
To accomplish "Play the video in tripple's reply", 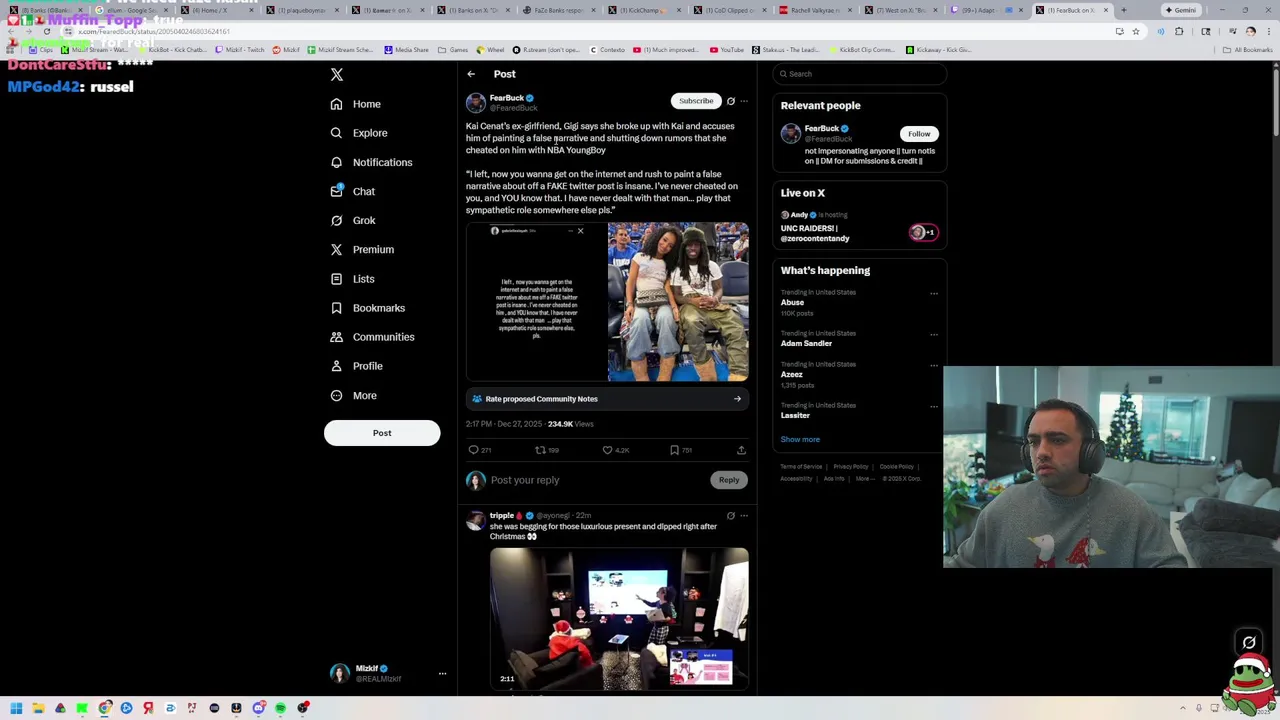I will (x=619, y=619).
